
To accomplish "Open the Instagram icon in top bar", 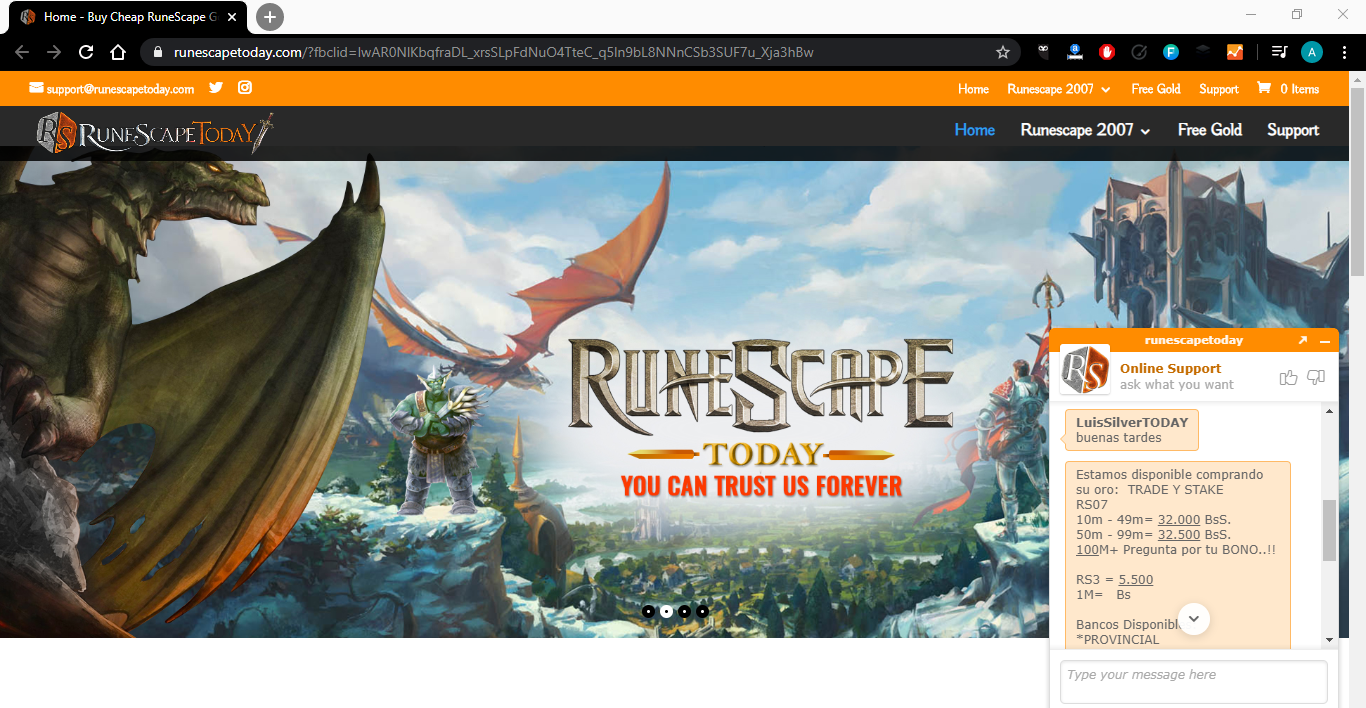I will (x=245, y=88).
